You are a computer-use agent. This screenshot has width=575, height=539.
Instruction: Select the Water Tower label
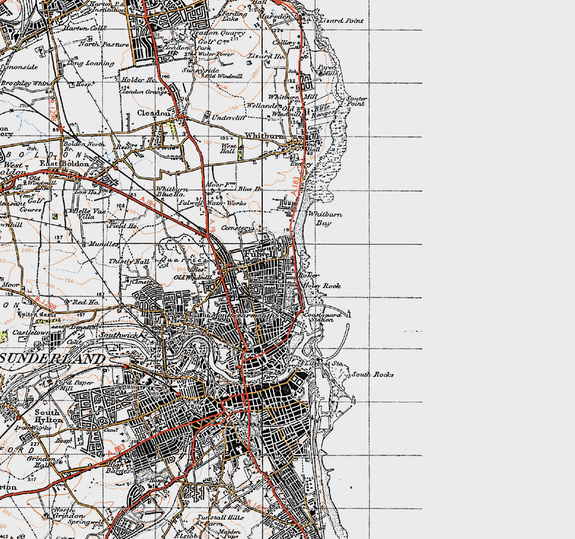click(215, 54)
